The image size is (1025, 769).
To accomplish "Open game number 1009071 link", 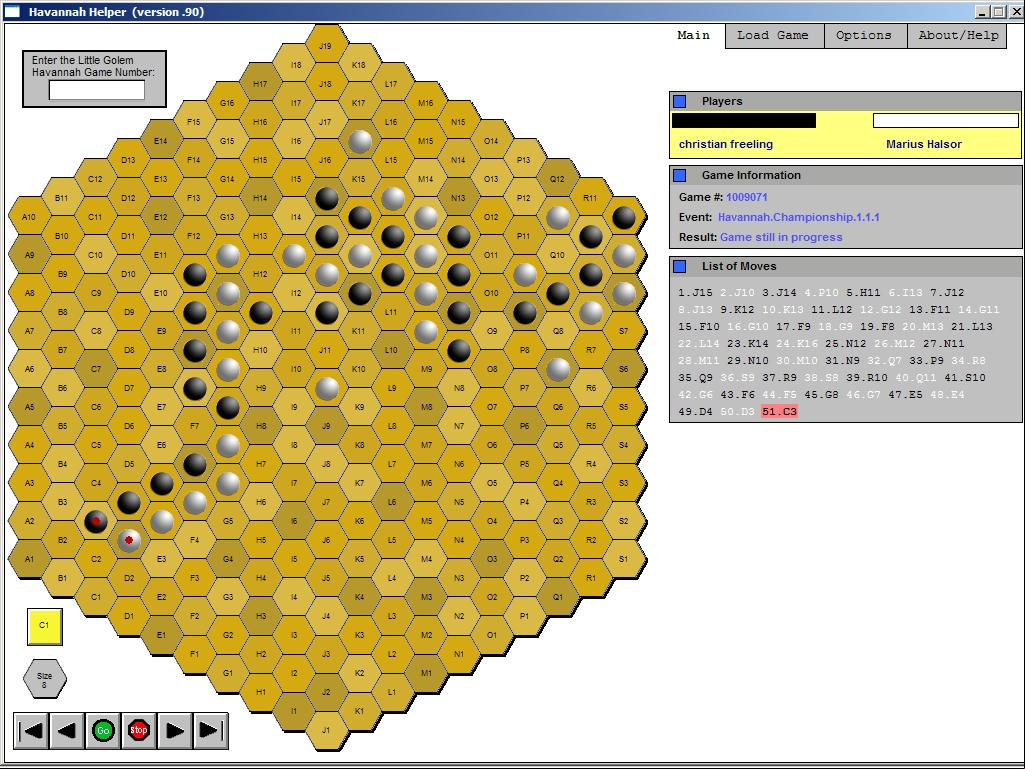I will tap(747, 197).
